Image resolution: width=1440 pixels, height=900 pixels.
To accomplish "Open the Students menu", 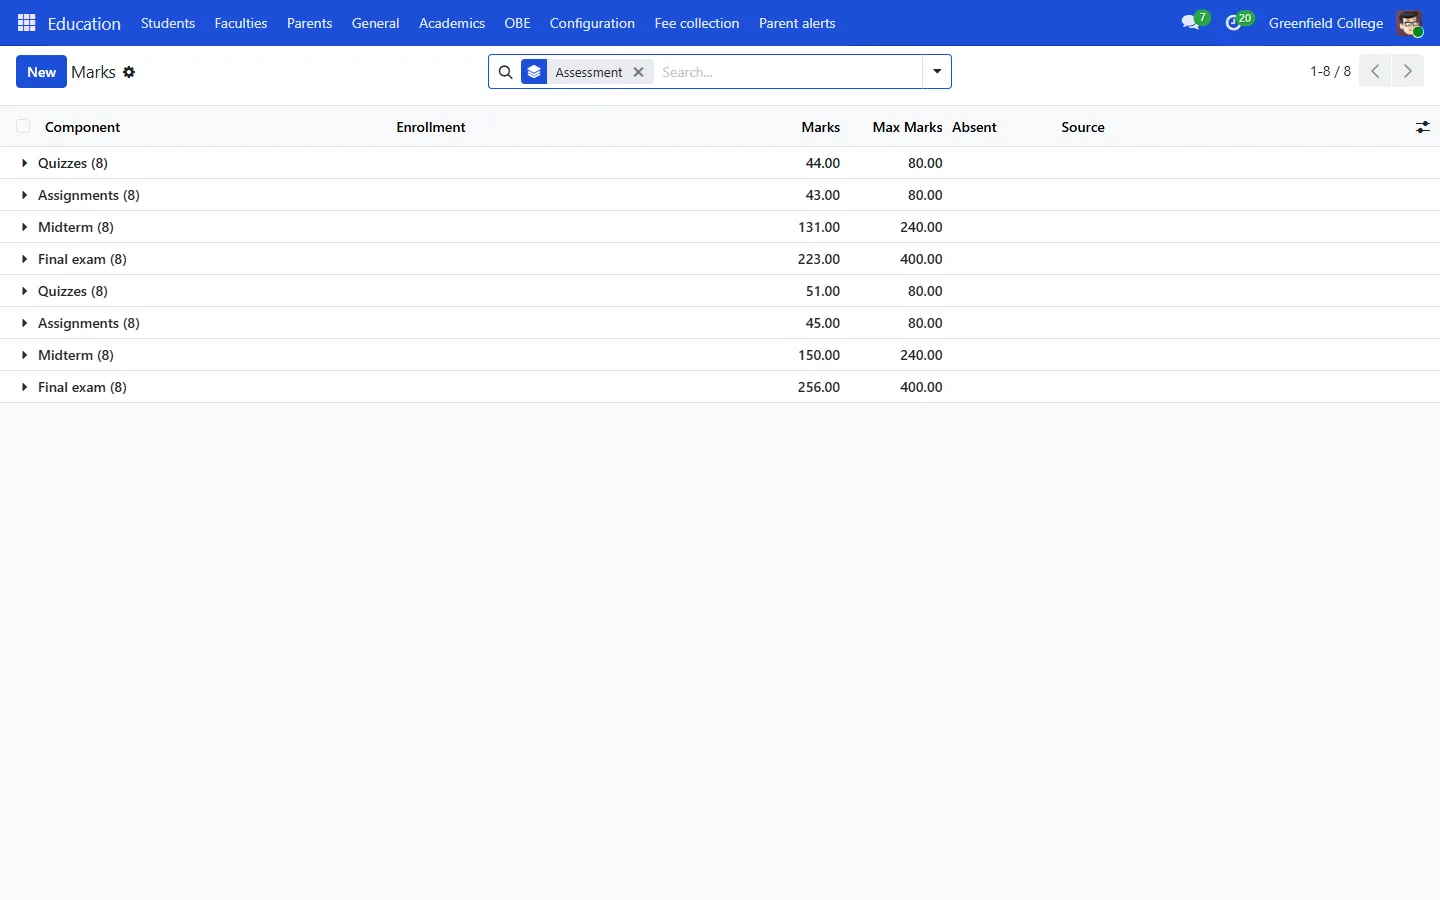I will pyautogui.click(x=168, y=23).
